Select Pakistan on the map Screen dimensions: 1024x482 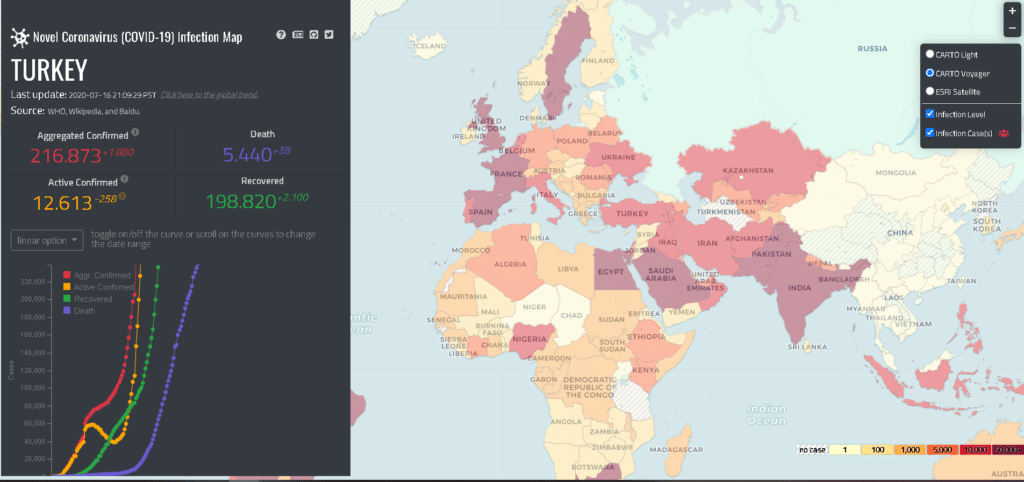[771, 253]
